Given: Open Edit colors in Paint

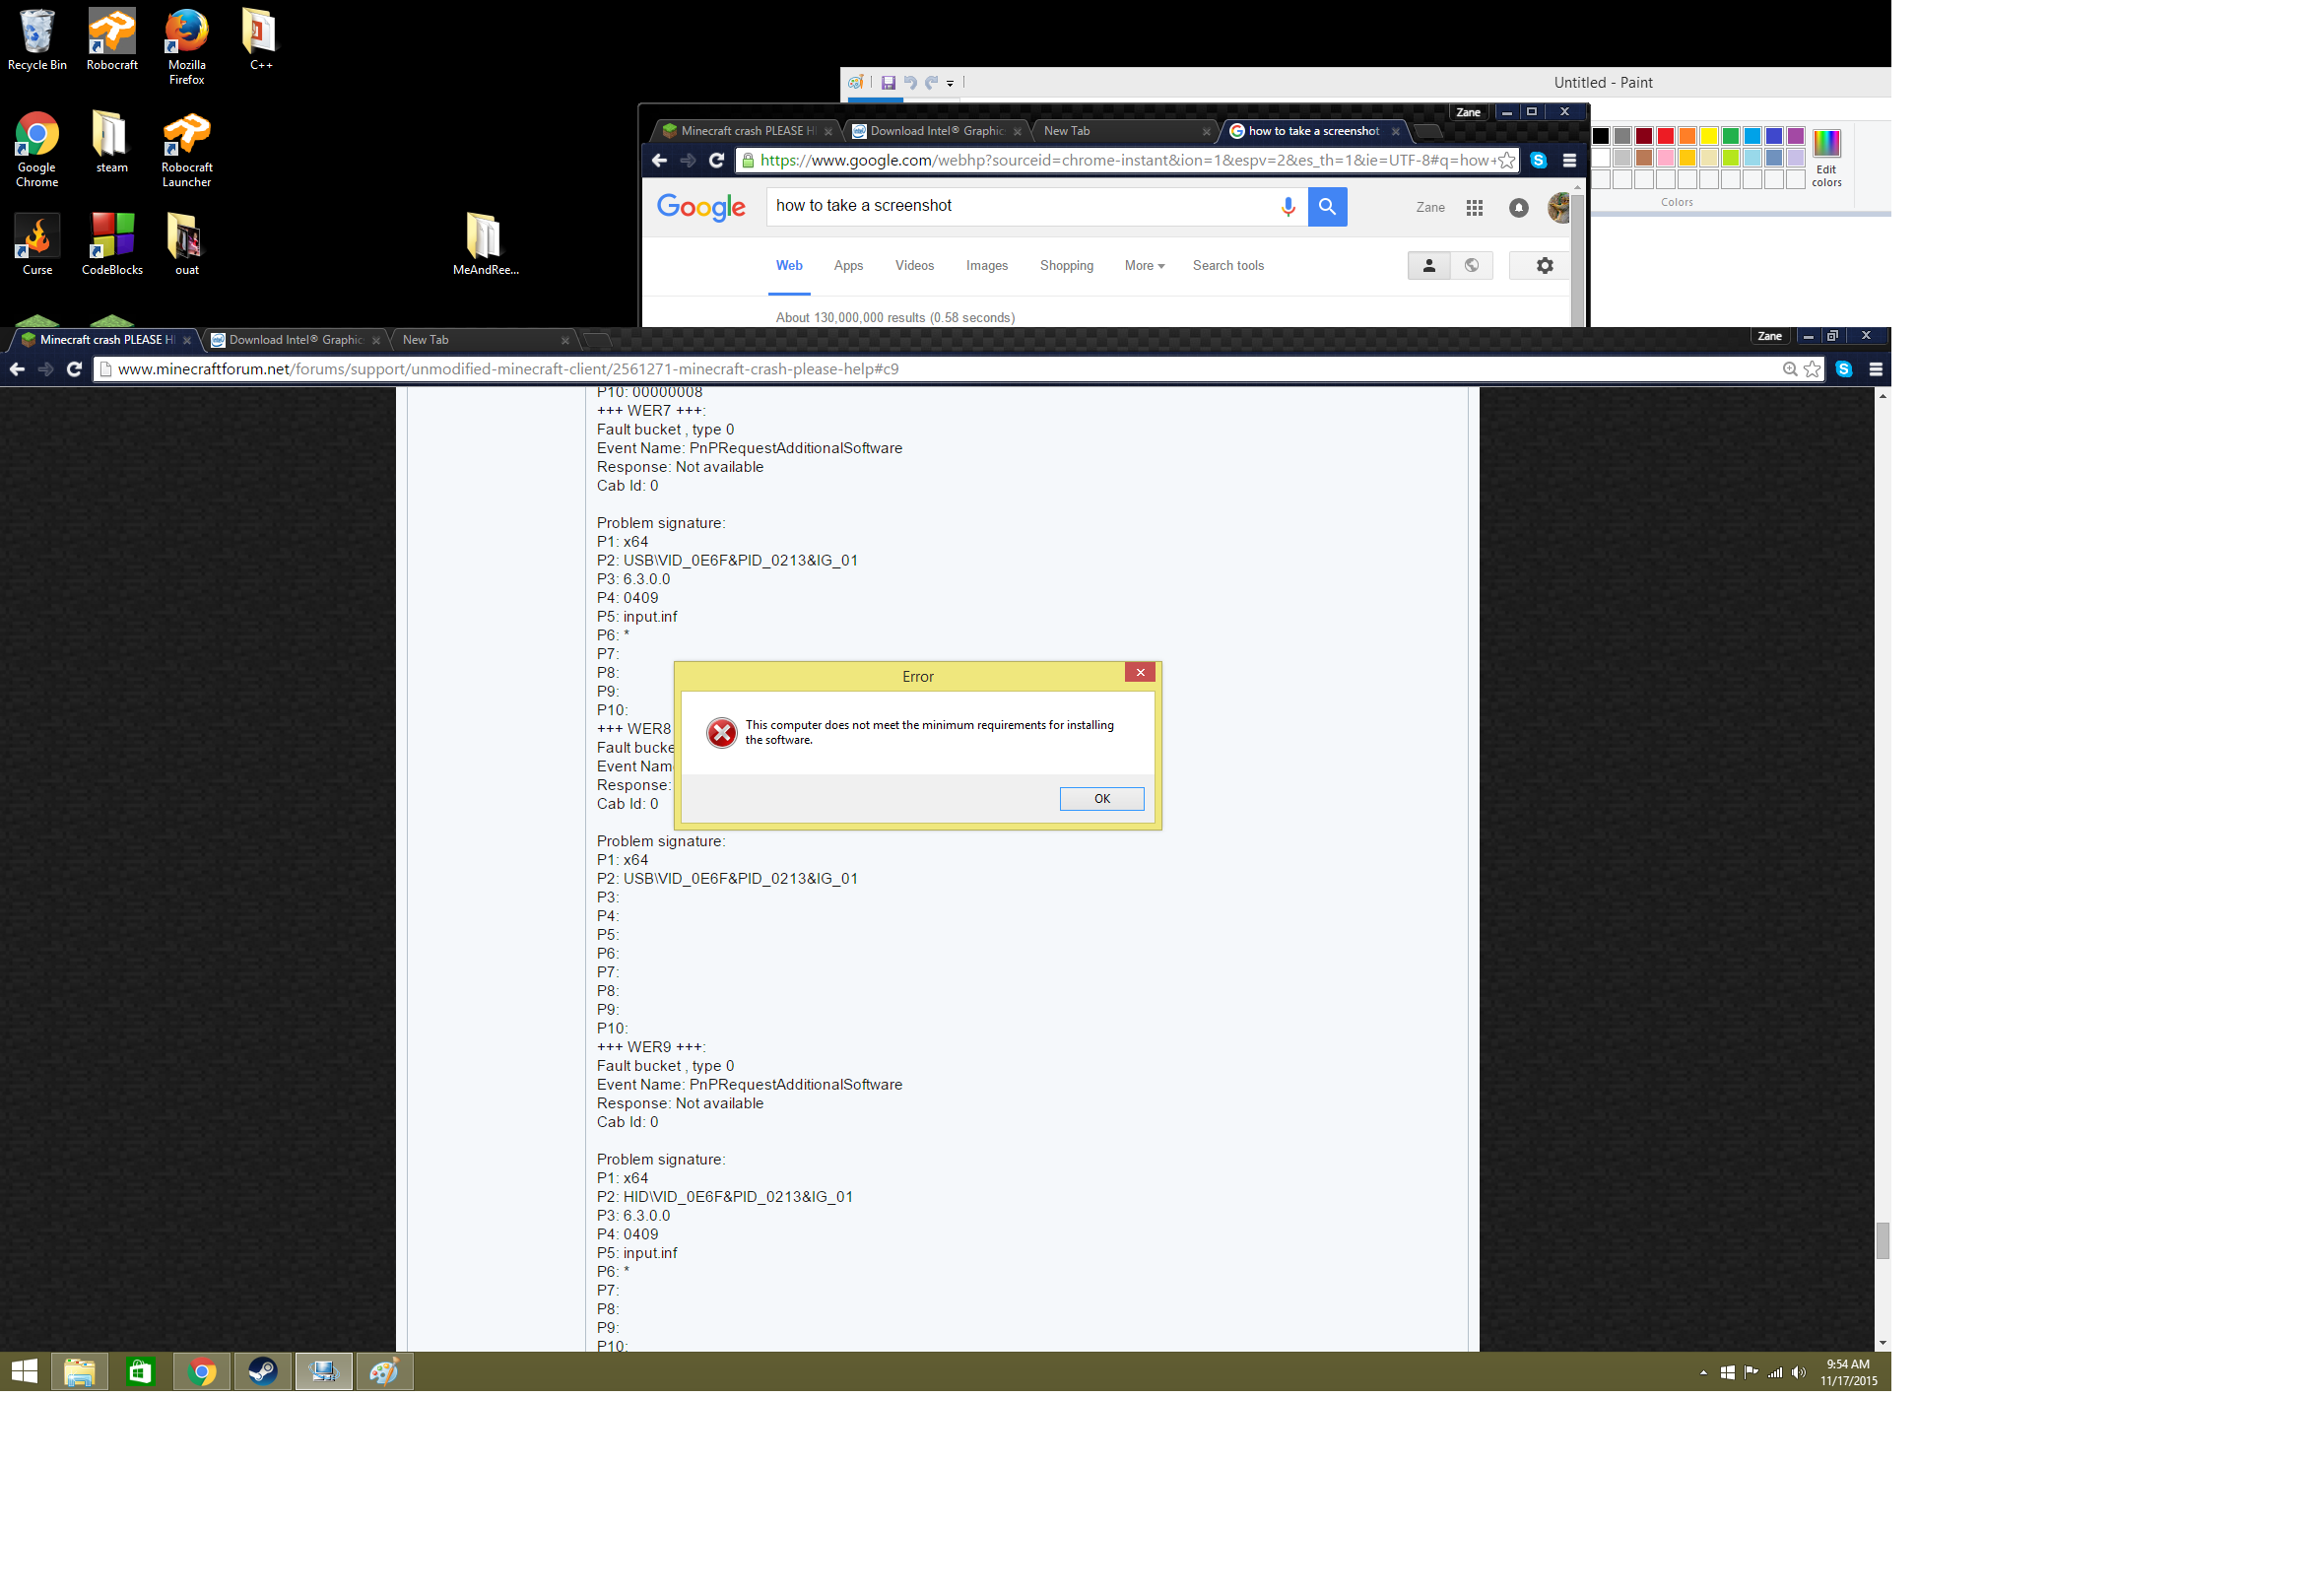Looking at the screenshot, I should pos(1825,158).
